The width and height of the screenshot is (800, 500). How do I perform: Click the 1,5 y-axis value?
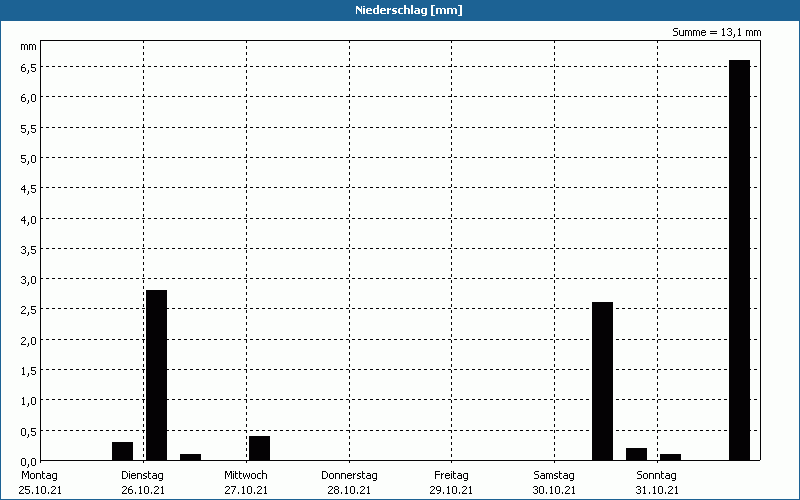click(29, 371)
